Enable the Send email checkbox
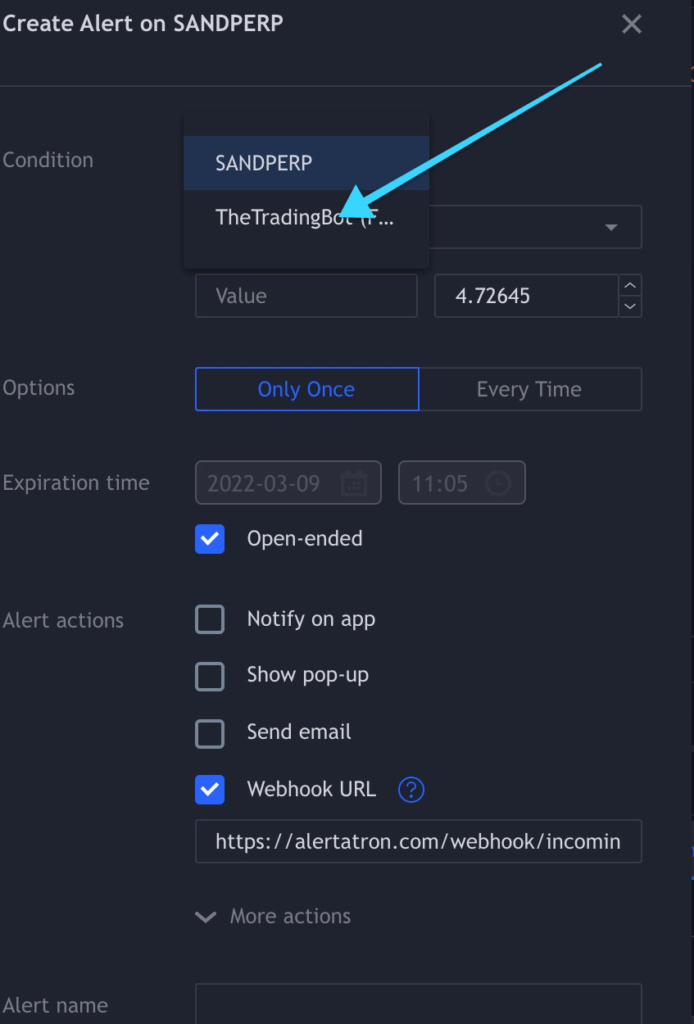The image size is (694, 1024). click(210, 733)
